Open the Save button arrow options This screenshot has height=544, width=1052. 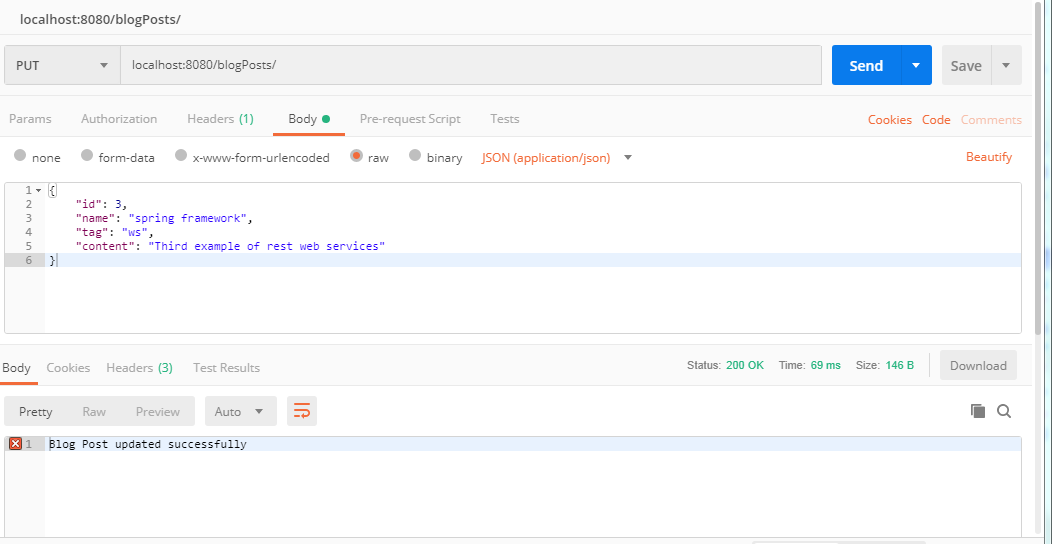1006,65
